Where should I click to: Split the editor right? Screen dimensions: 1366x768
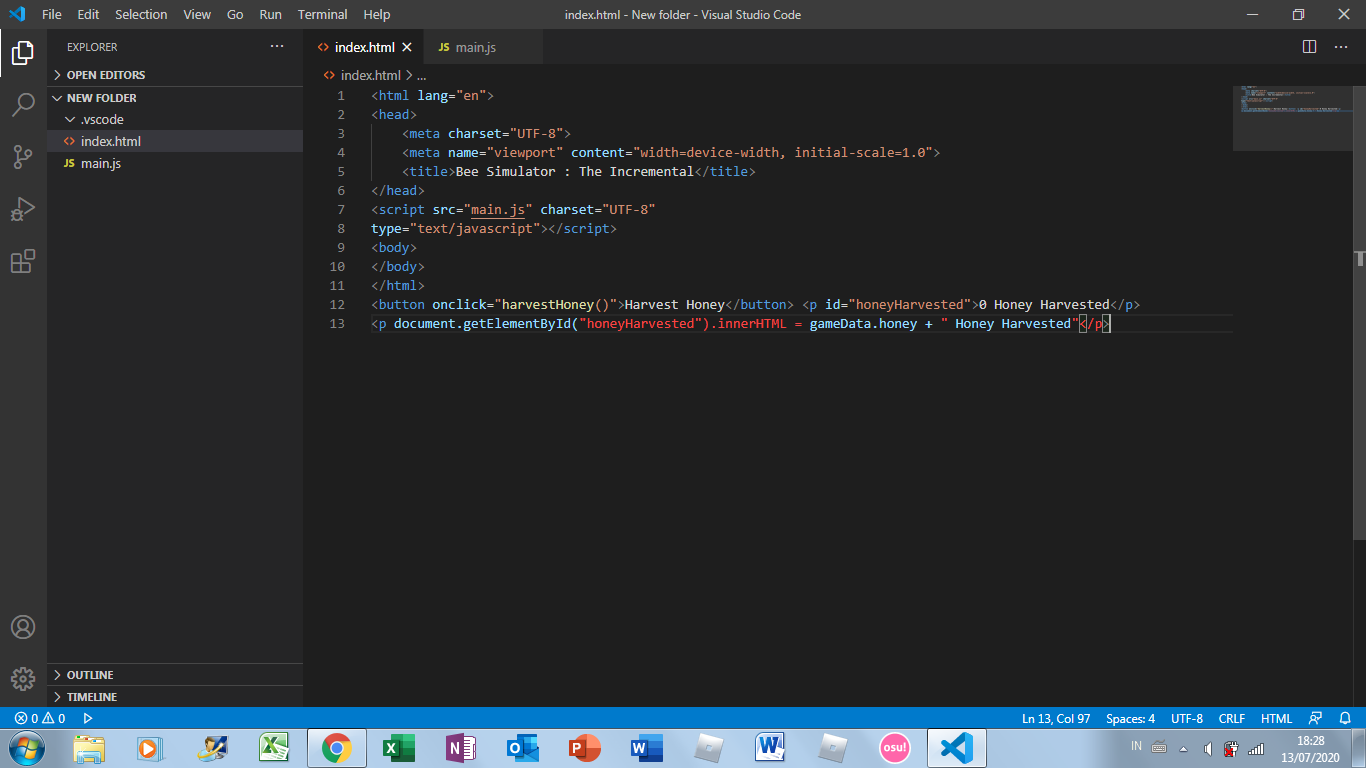tap(1310, 47)
